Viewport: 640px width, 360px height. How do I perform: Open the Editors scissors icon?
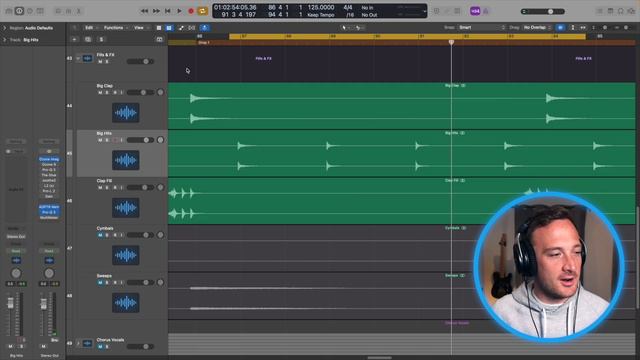(x=79, y=11)
